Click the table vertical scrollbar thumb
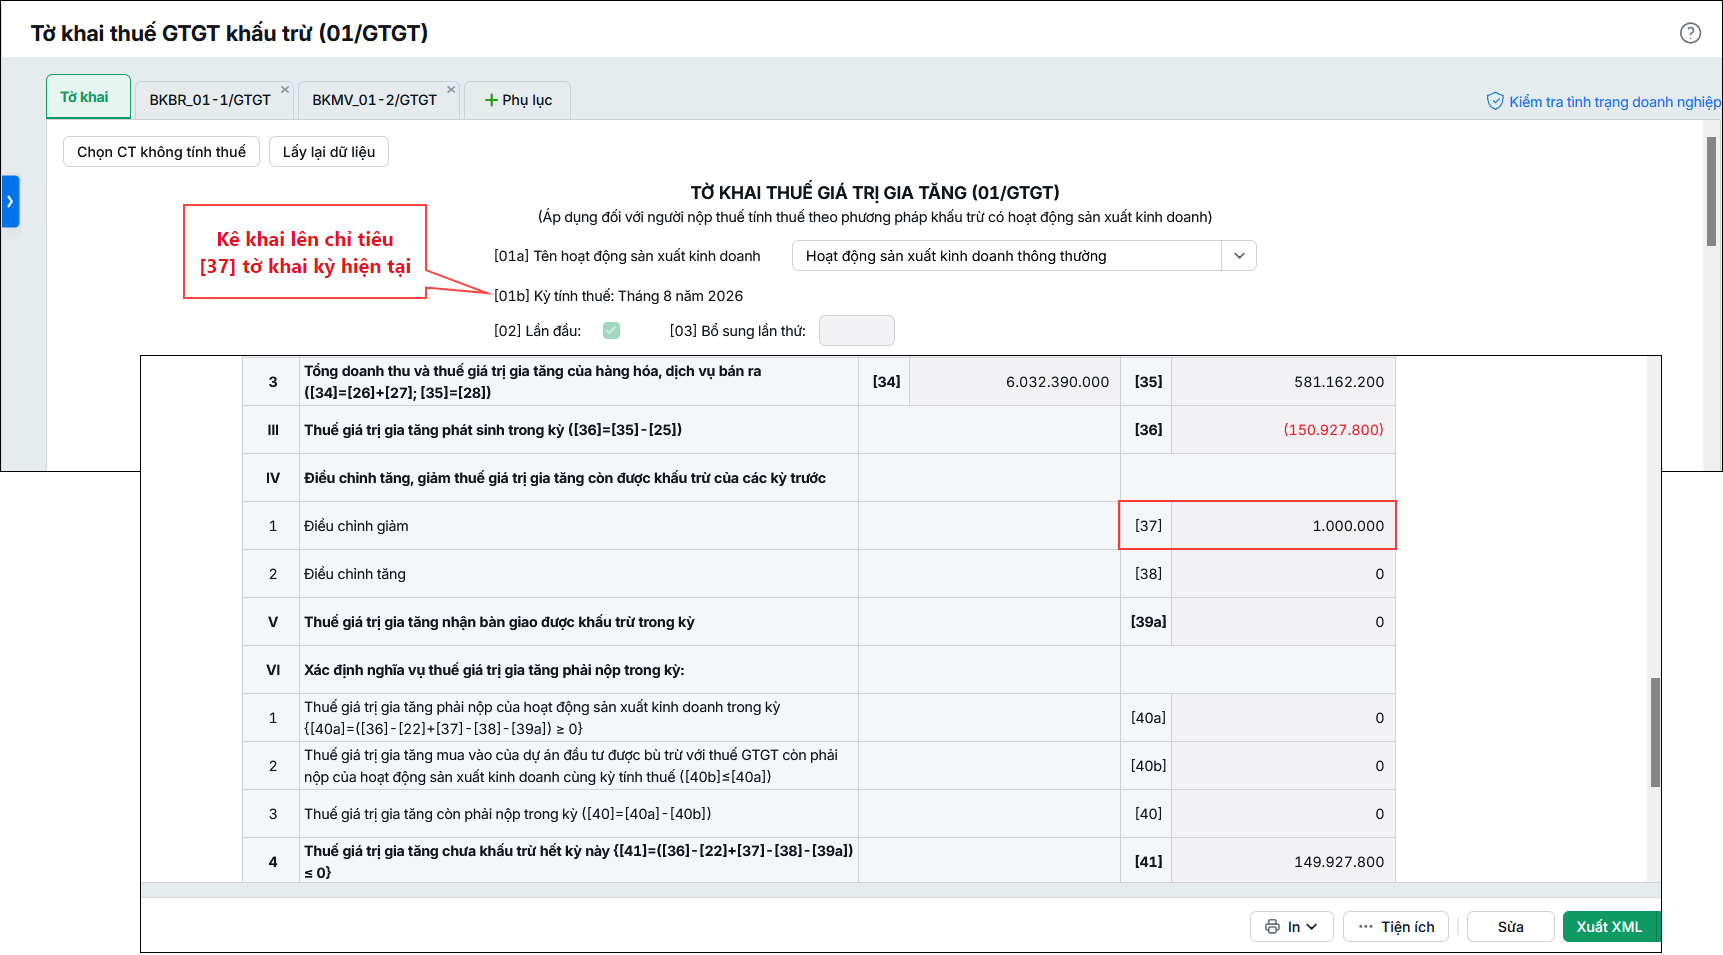 [1655, 732]
